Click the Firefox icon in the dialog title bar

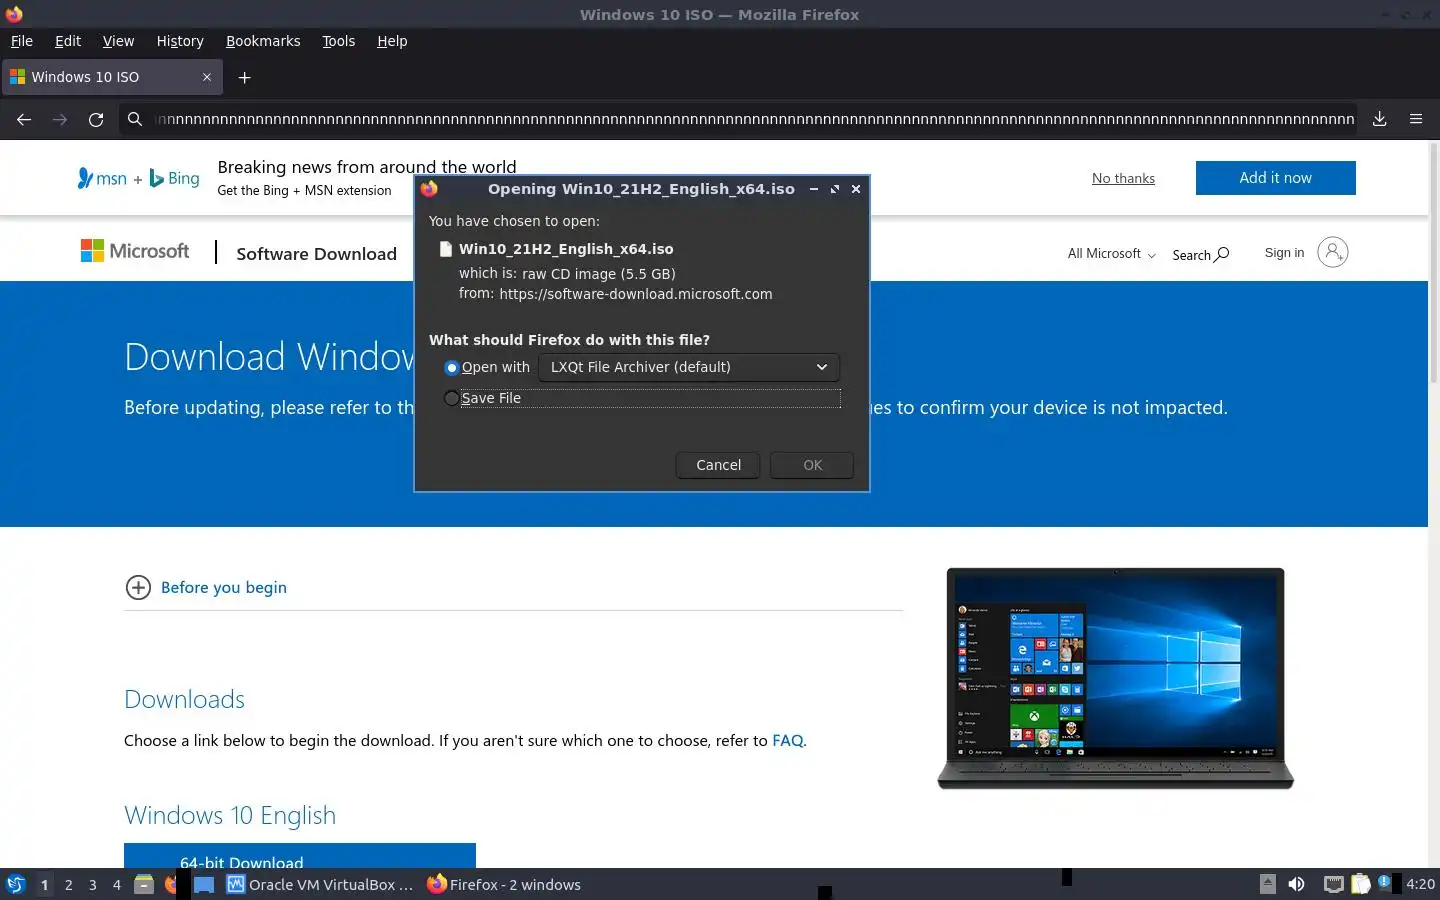click(430, 189)
